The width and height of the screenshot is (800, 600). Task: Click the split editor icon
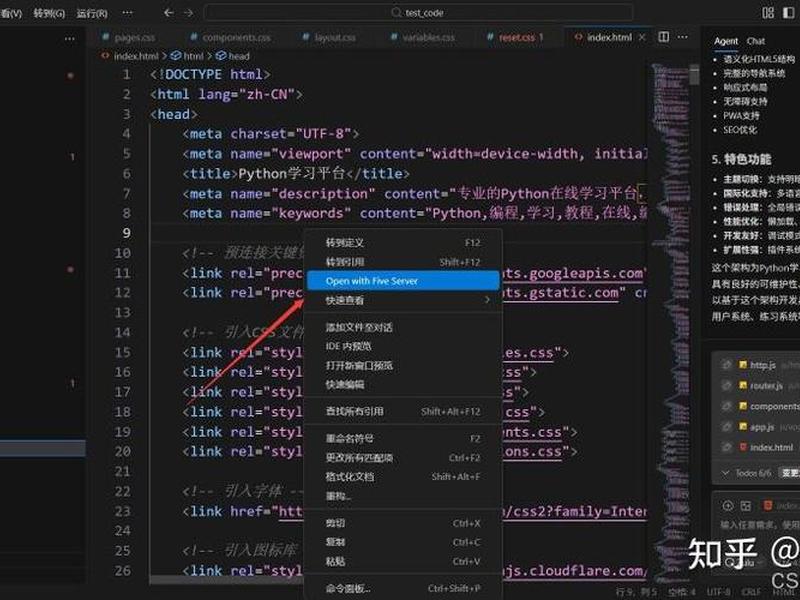coord(664,37)
